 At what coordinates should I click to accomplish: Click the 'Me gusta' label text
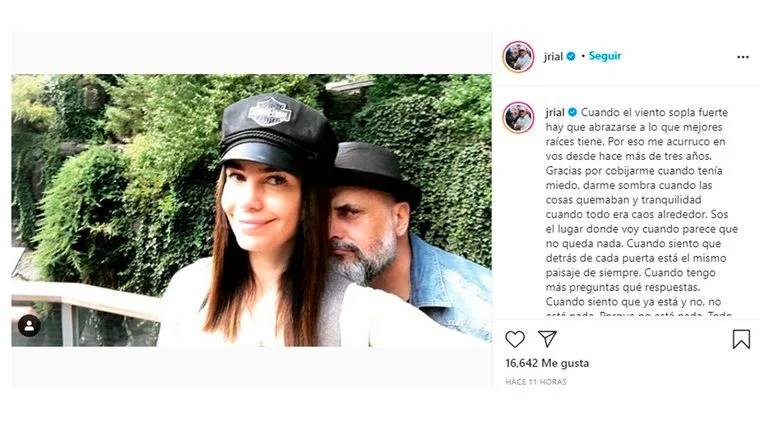click(565, 363)
